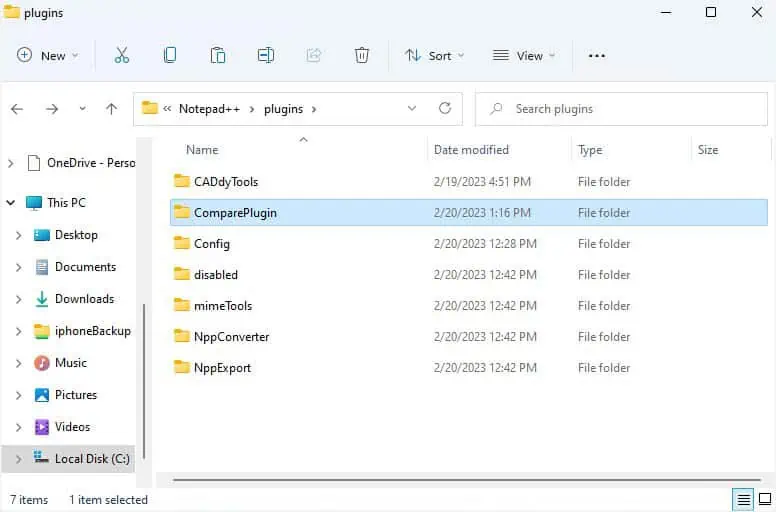Expand the Documents tree node
This screenshot has height=512, width=776.
point(19,267)
